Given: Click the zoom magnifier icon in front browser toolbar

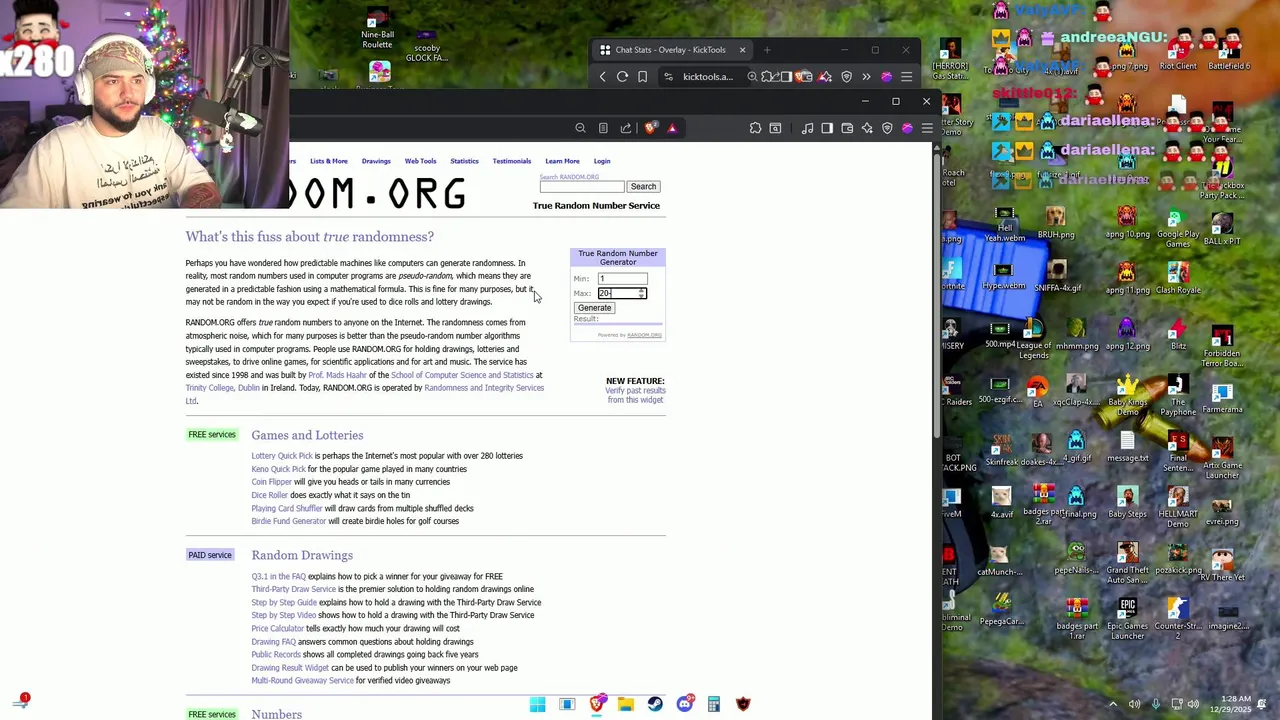Looking at the screenshot, I should pyautogui.click(x=580, y=128).
